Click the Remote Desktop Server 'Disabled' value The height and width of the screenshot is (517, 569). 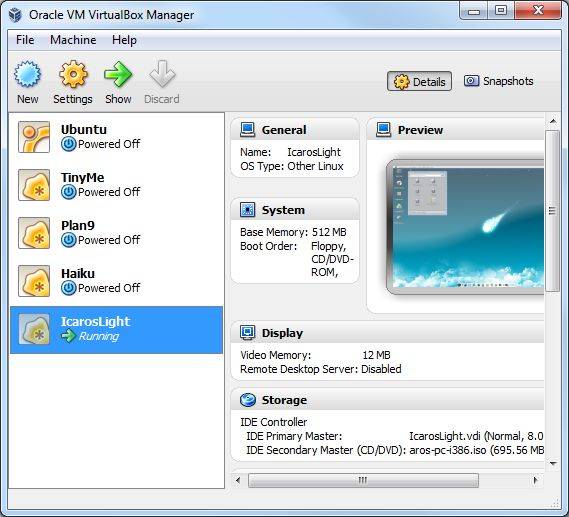(x=381, y=369)
